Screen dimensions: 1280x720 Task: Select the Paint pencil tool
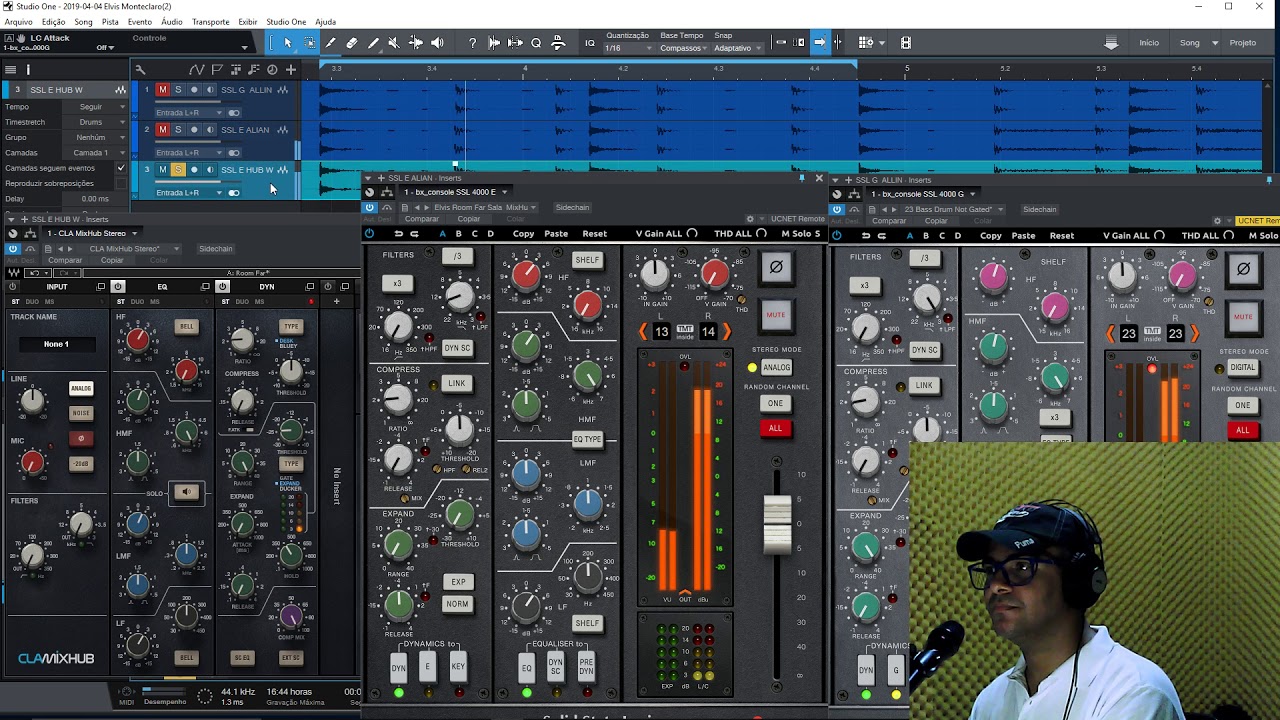click(x=373, y=43)
